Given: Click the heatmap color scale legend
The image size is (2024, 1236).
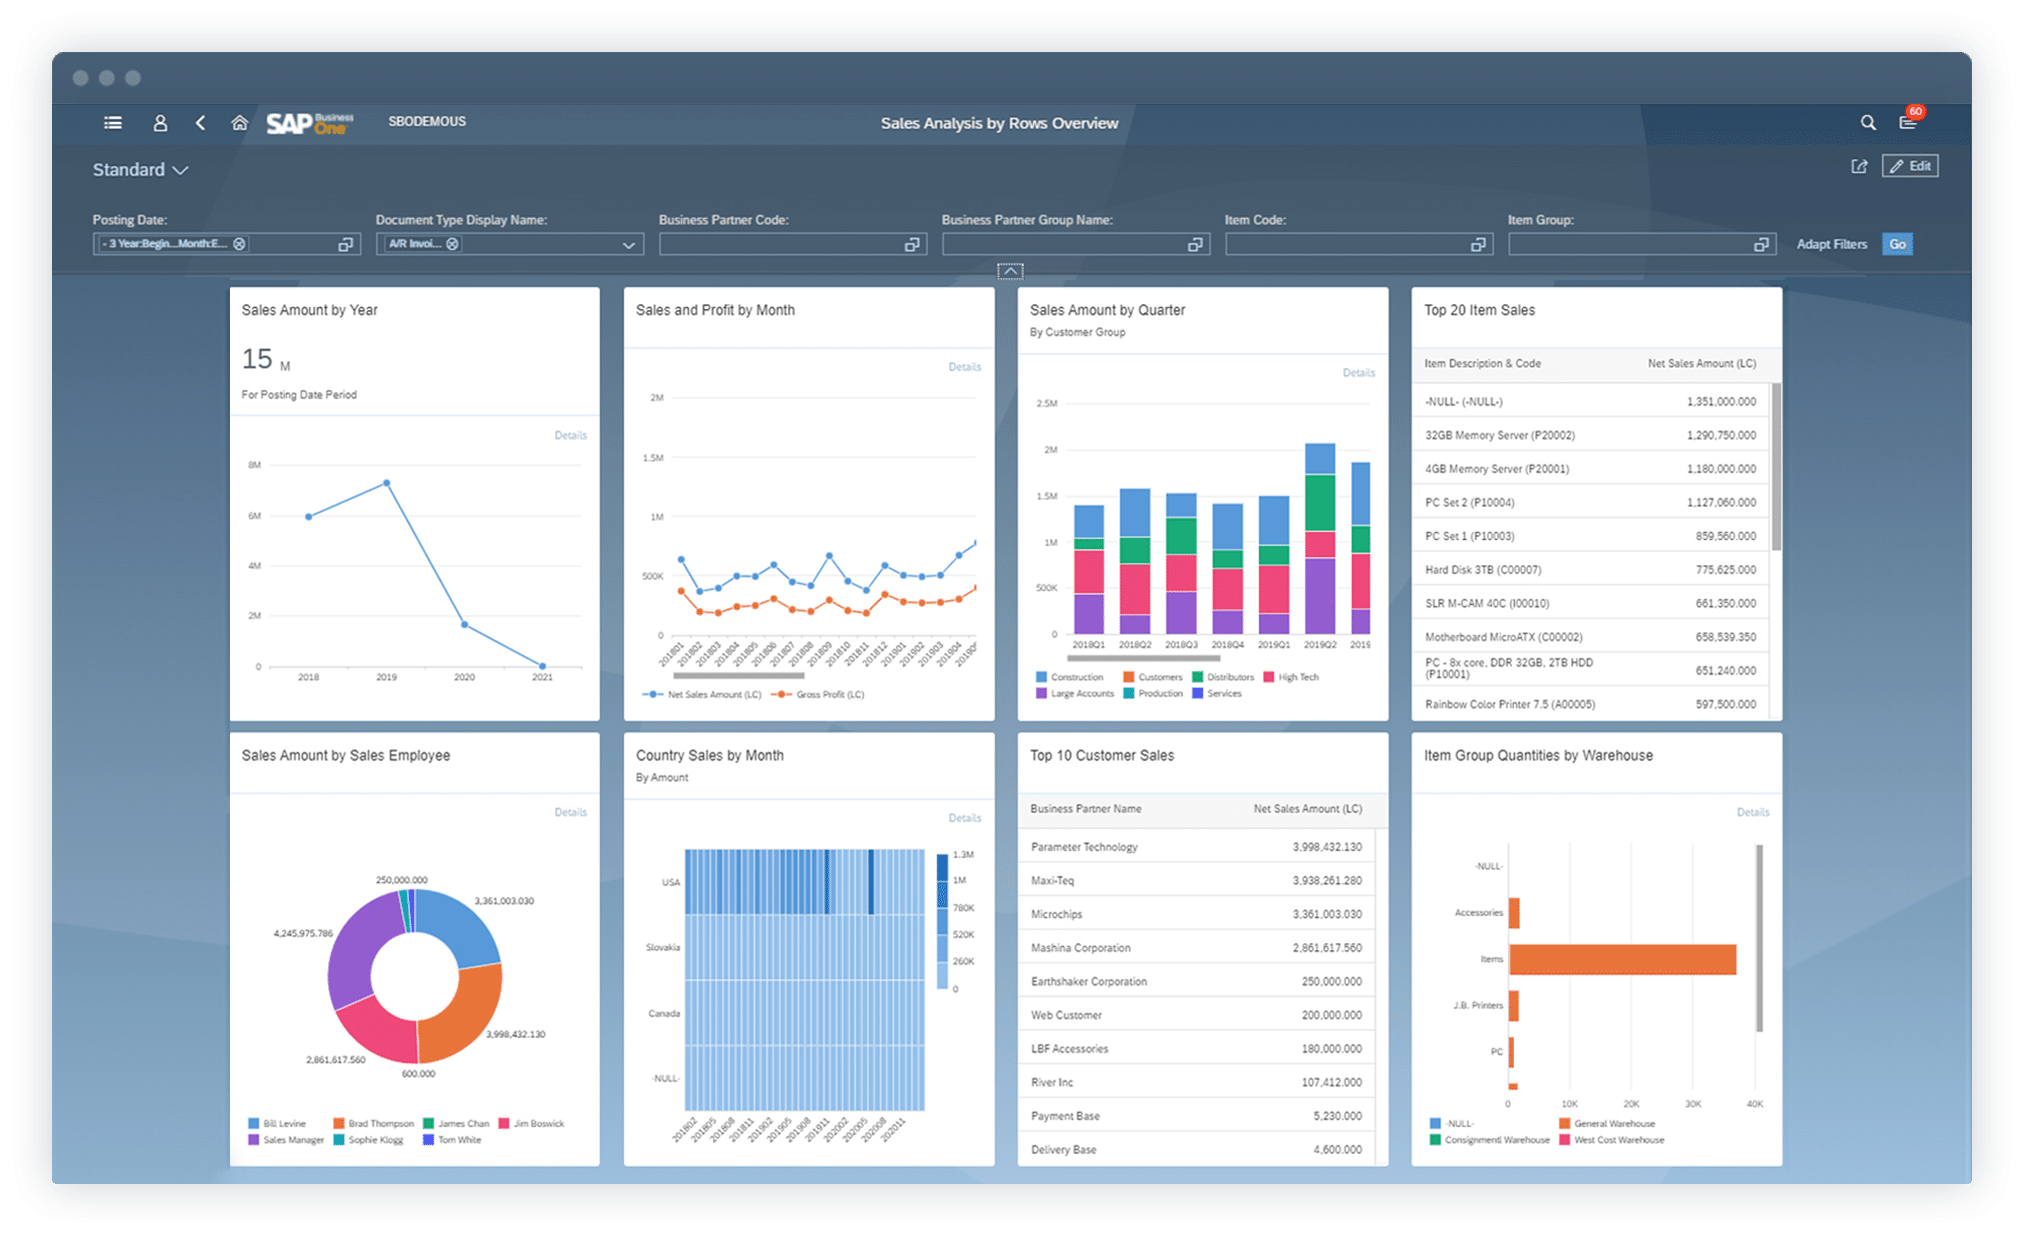Looking at the screenshot, I should click(940, 920).
